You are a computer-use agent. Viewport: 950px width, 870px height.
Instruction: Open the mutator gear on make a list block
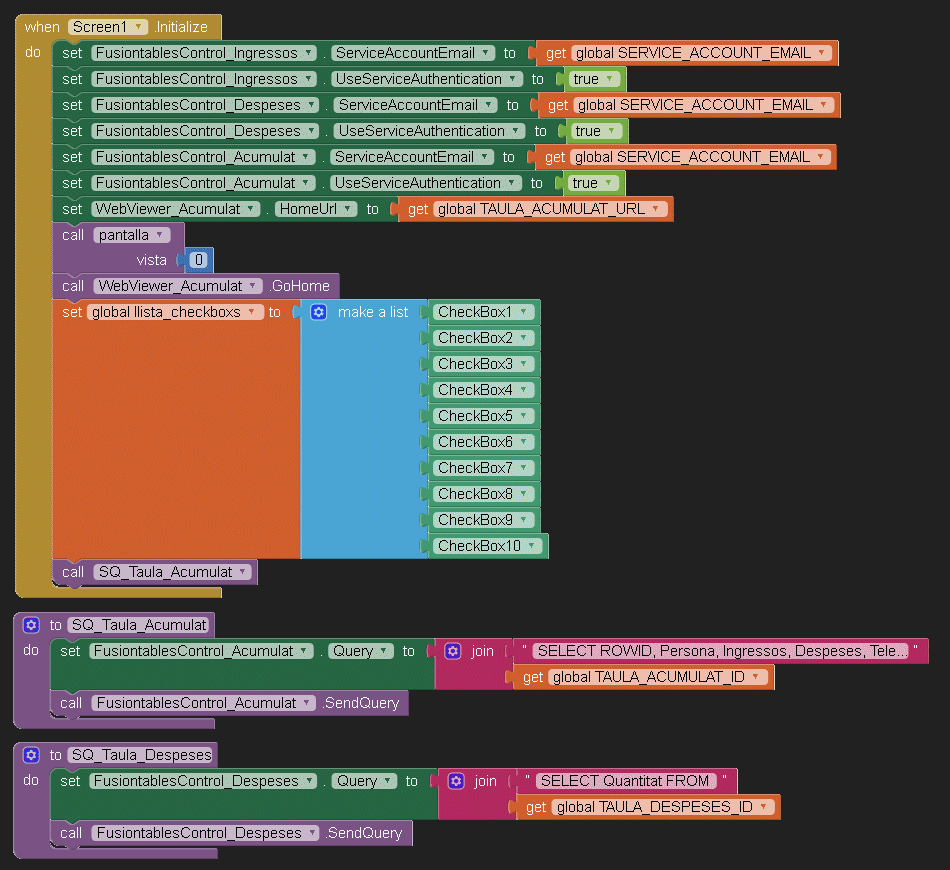(x=319, y=312)
